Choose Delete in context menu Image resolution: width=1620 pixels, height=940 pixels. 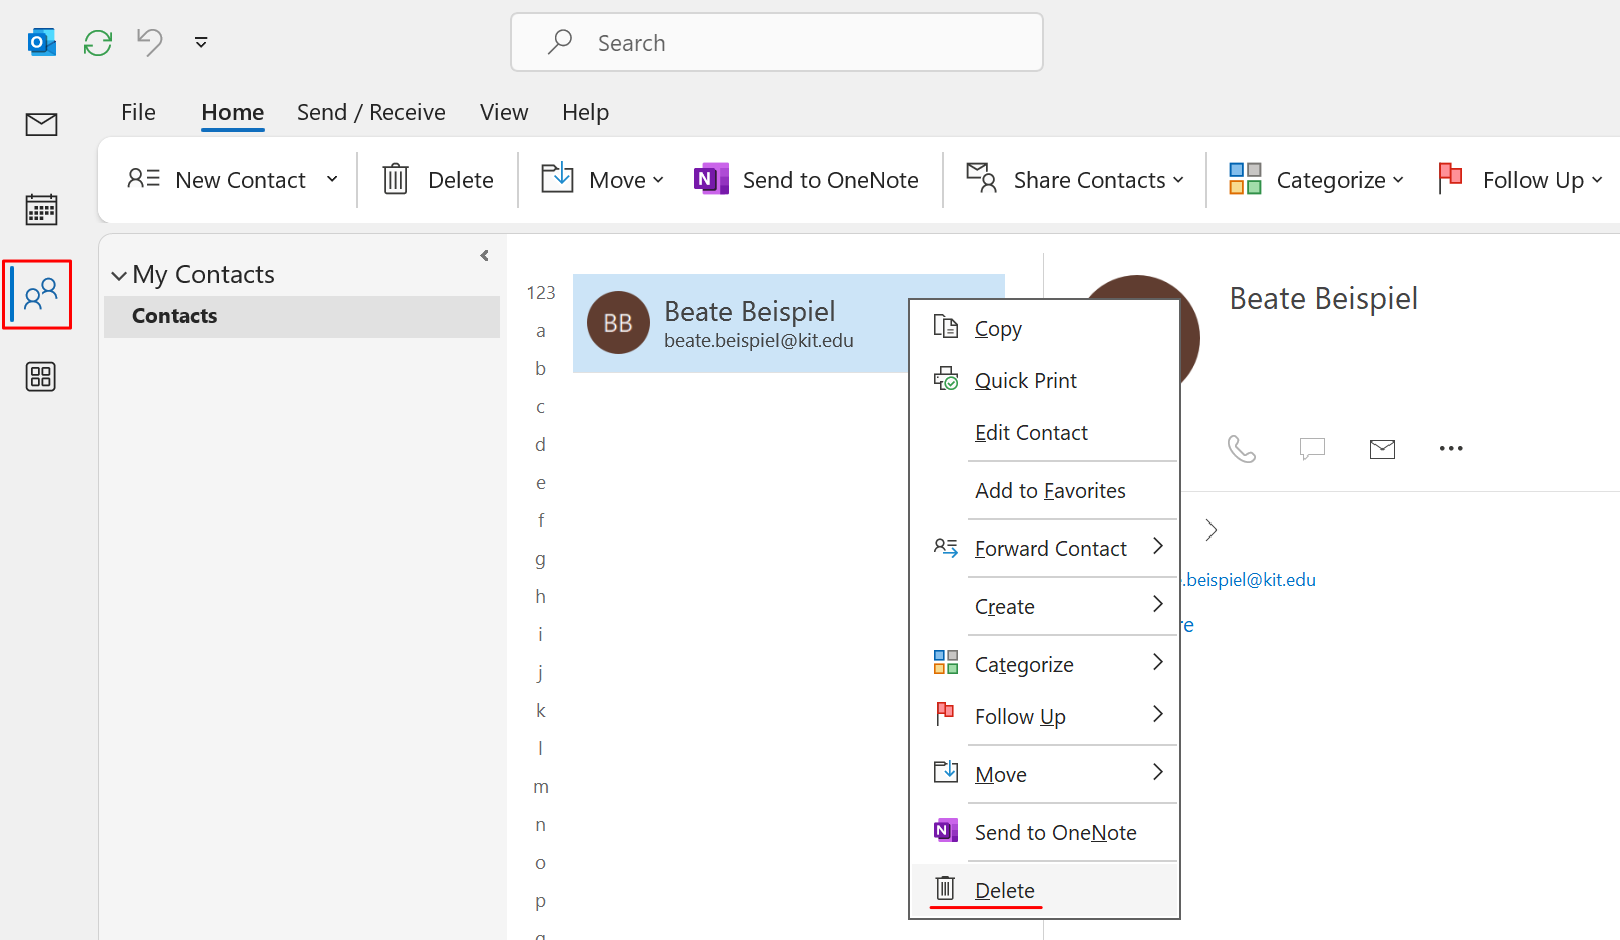[x=1044, y=890]
